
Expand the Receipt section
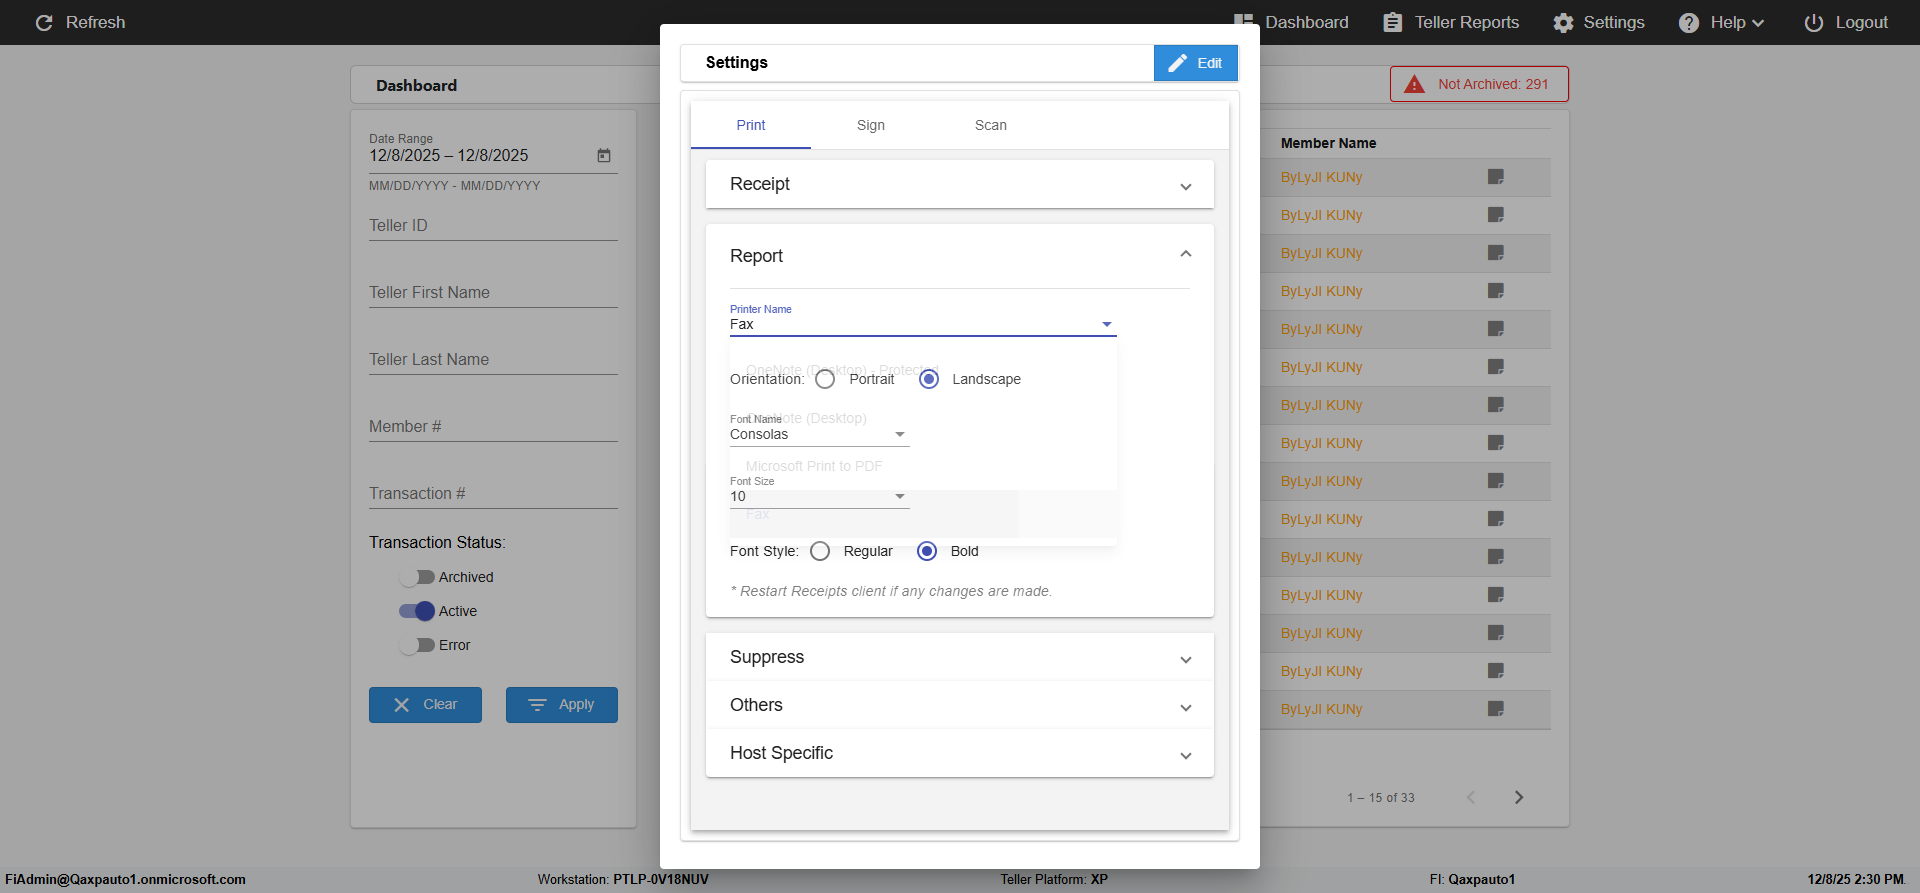(x=959, y=185)
